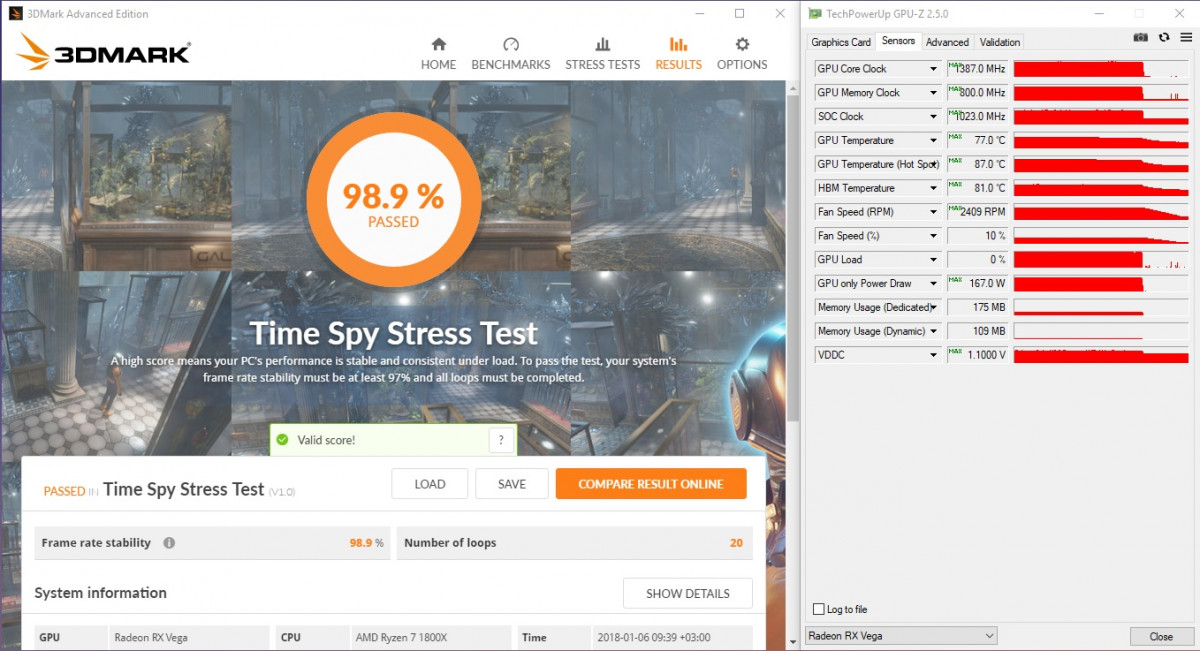Open GPU-Z hamburger menu
Screen dimensions: 1200x651
pyautogui.click(x=1185, y=37)
